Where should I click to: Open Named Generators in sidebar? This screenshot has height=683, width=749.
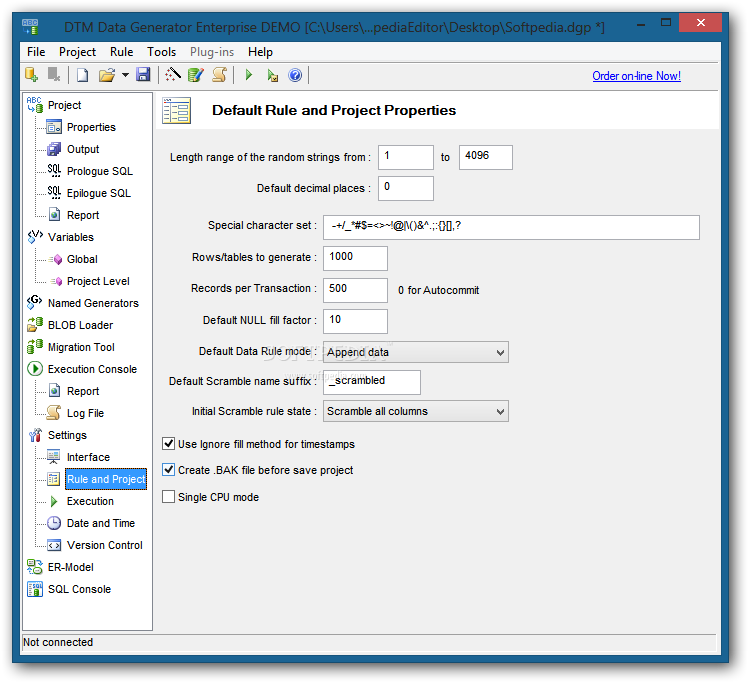coord(93,303)
